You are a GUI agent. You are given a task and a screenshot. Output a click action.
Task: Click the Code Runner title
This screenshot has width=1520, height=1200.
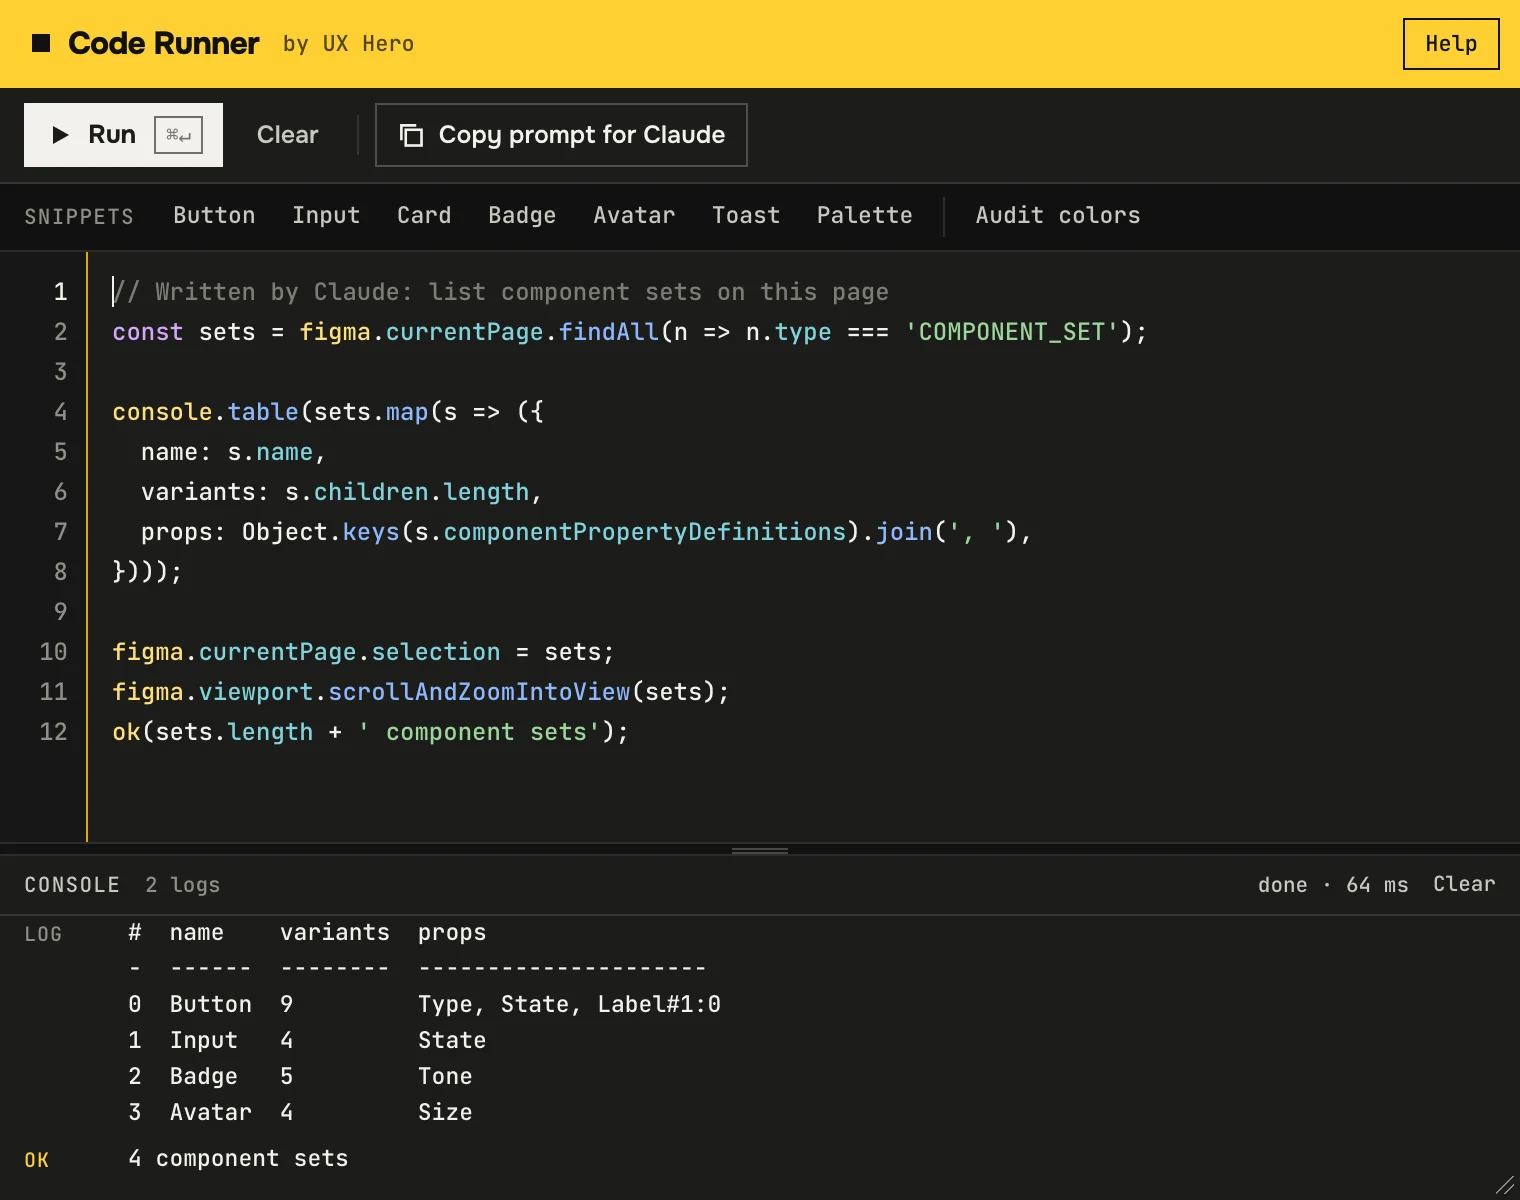pos(164,43)
